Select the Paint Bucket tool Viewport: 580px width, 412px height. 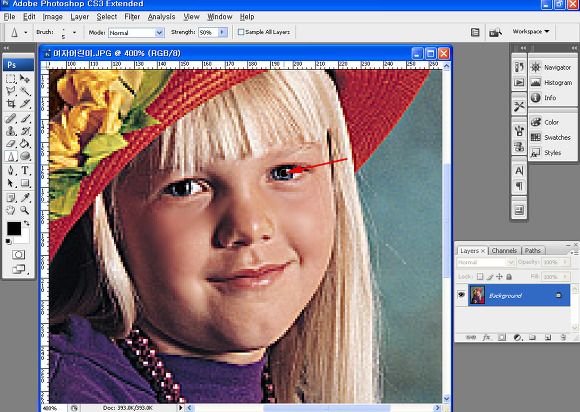pyautogui.click(x=25, y=143)
